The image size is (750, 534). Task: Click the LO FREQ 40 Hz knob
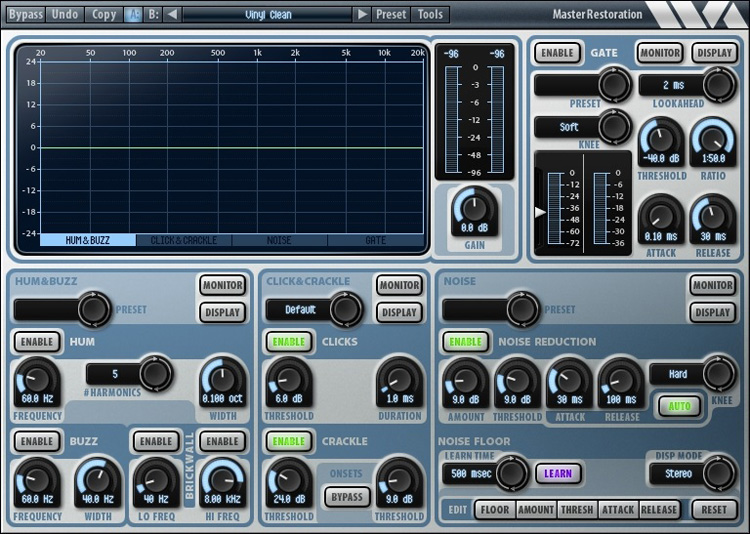(x=156, y=482)
